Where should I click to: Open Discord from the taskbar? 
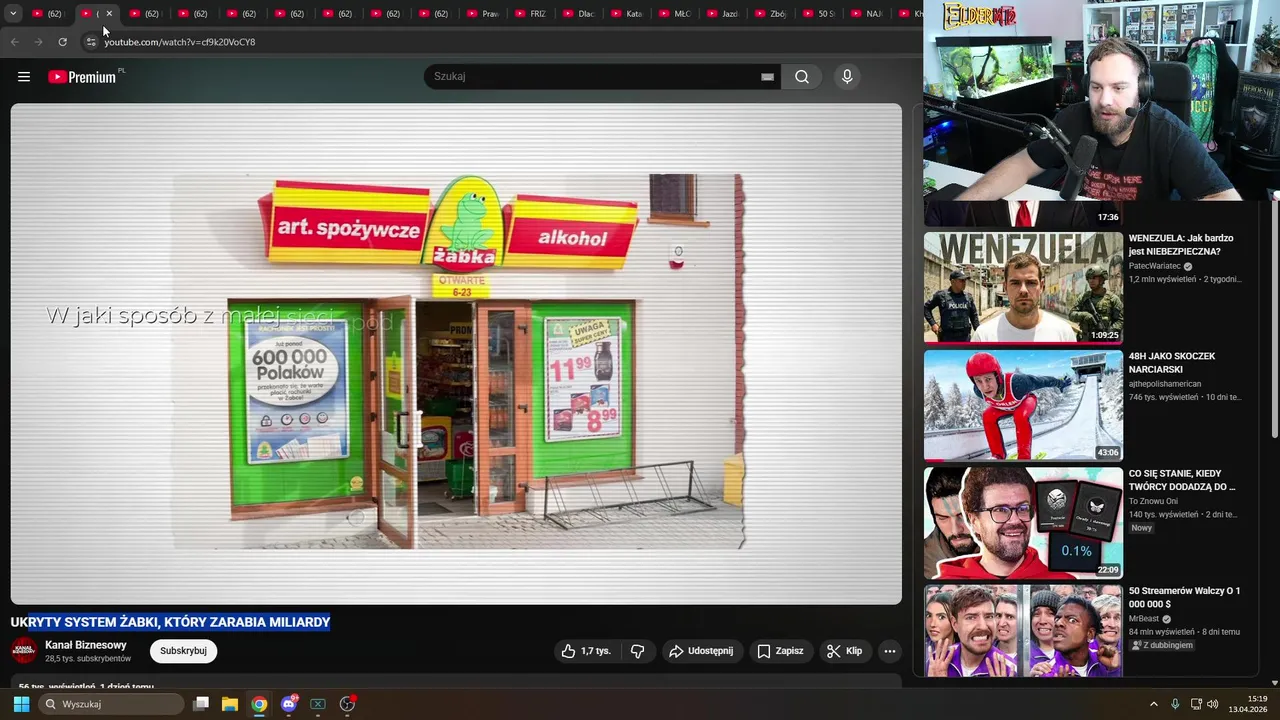pyautogui.click(x=289, y=704)
